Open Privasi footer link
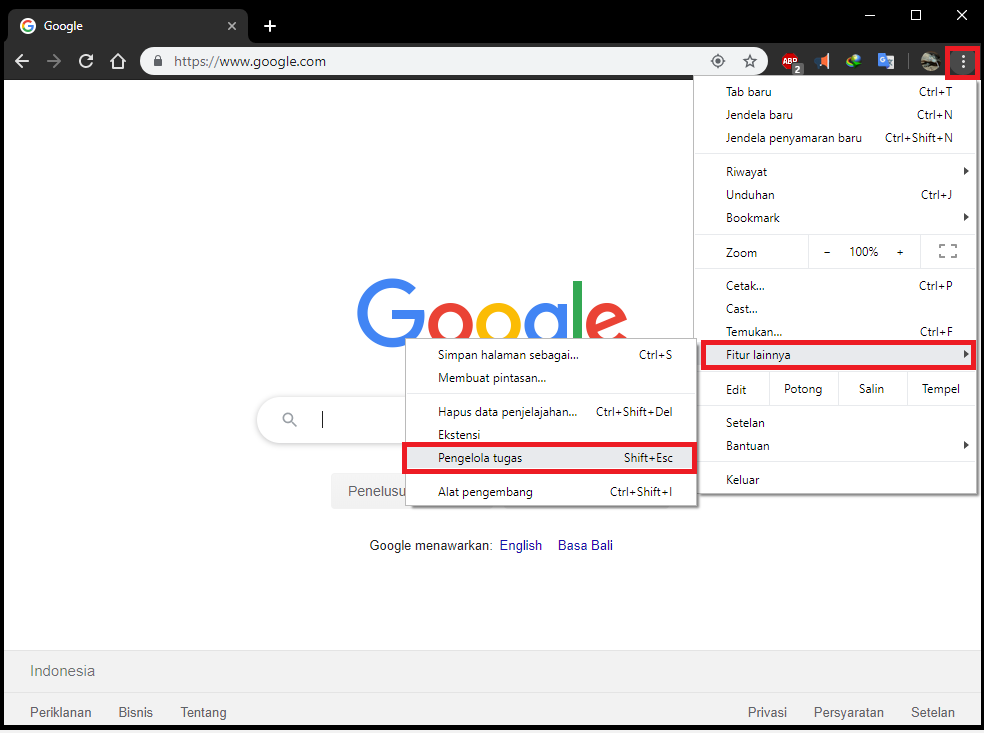 pos(767,712)
